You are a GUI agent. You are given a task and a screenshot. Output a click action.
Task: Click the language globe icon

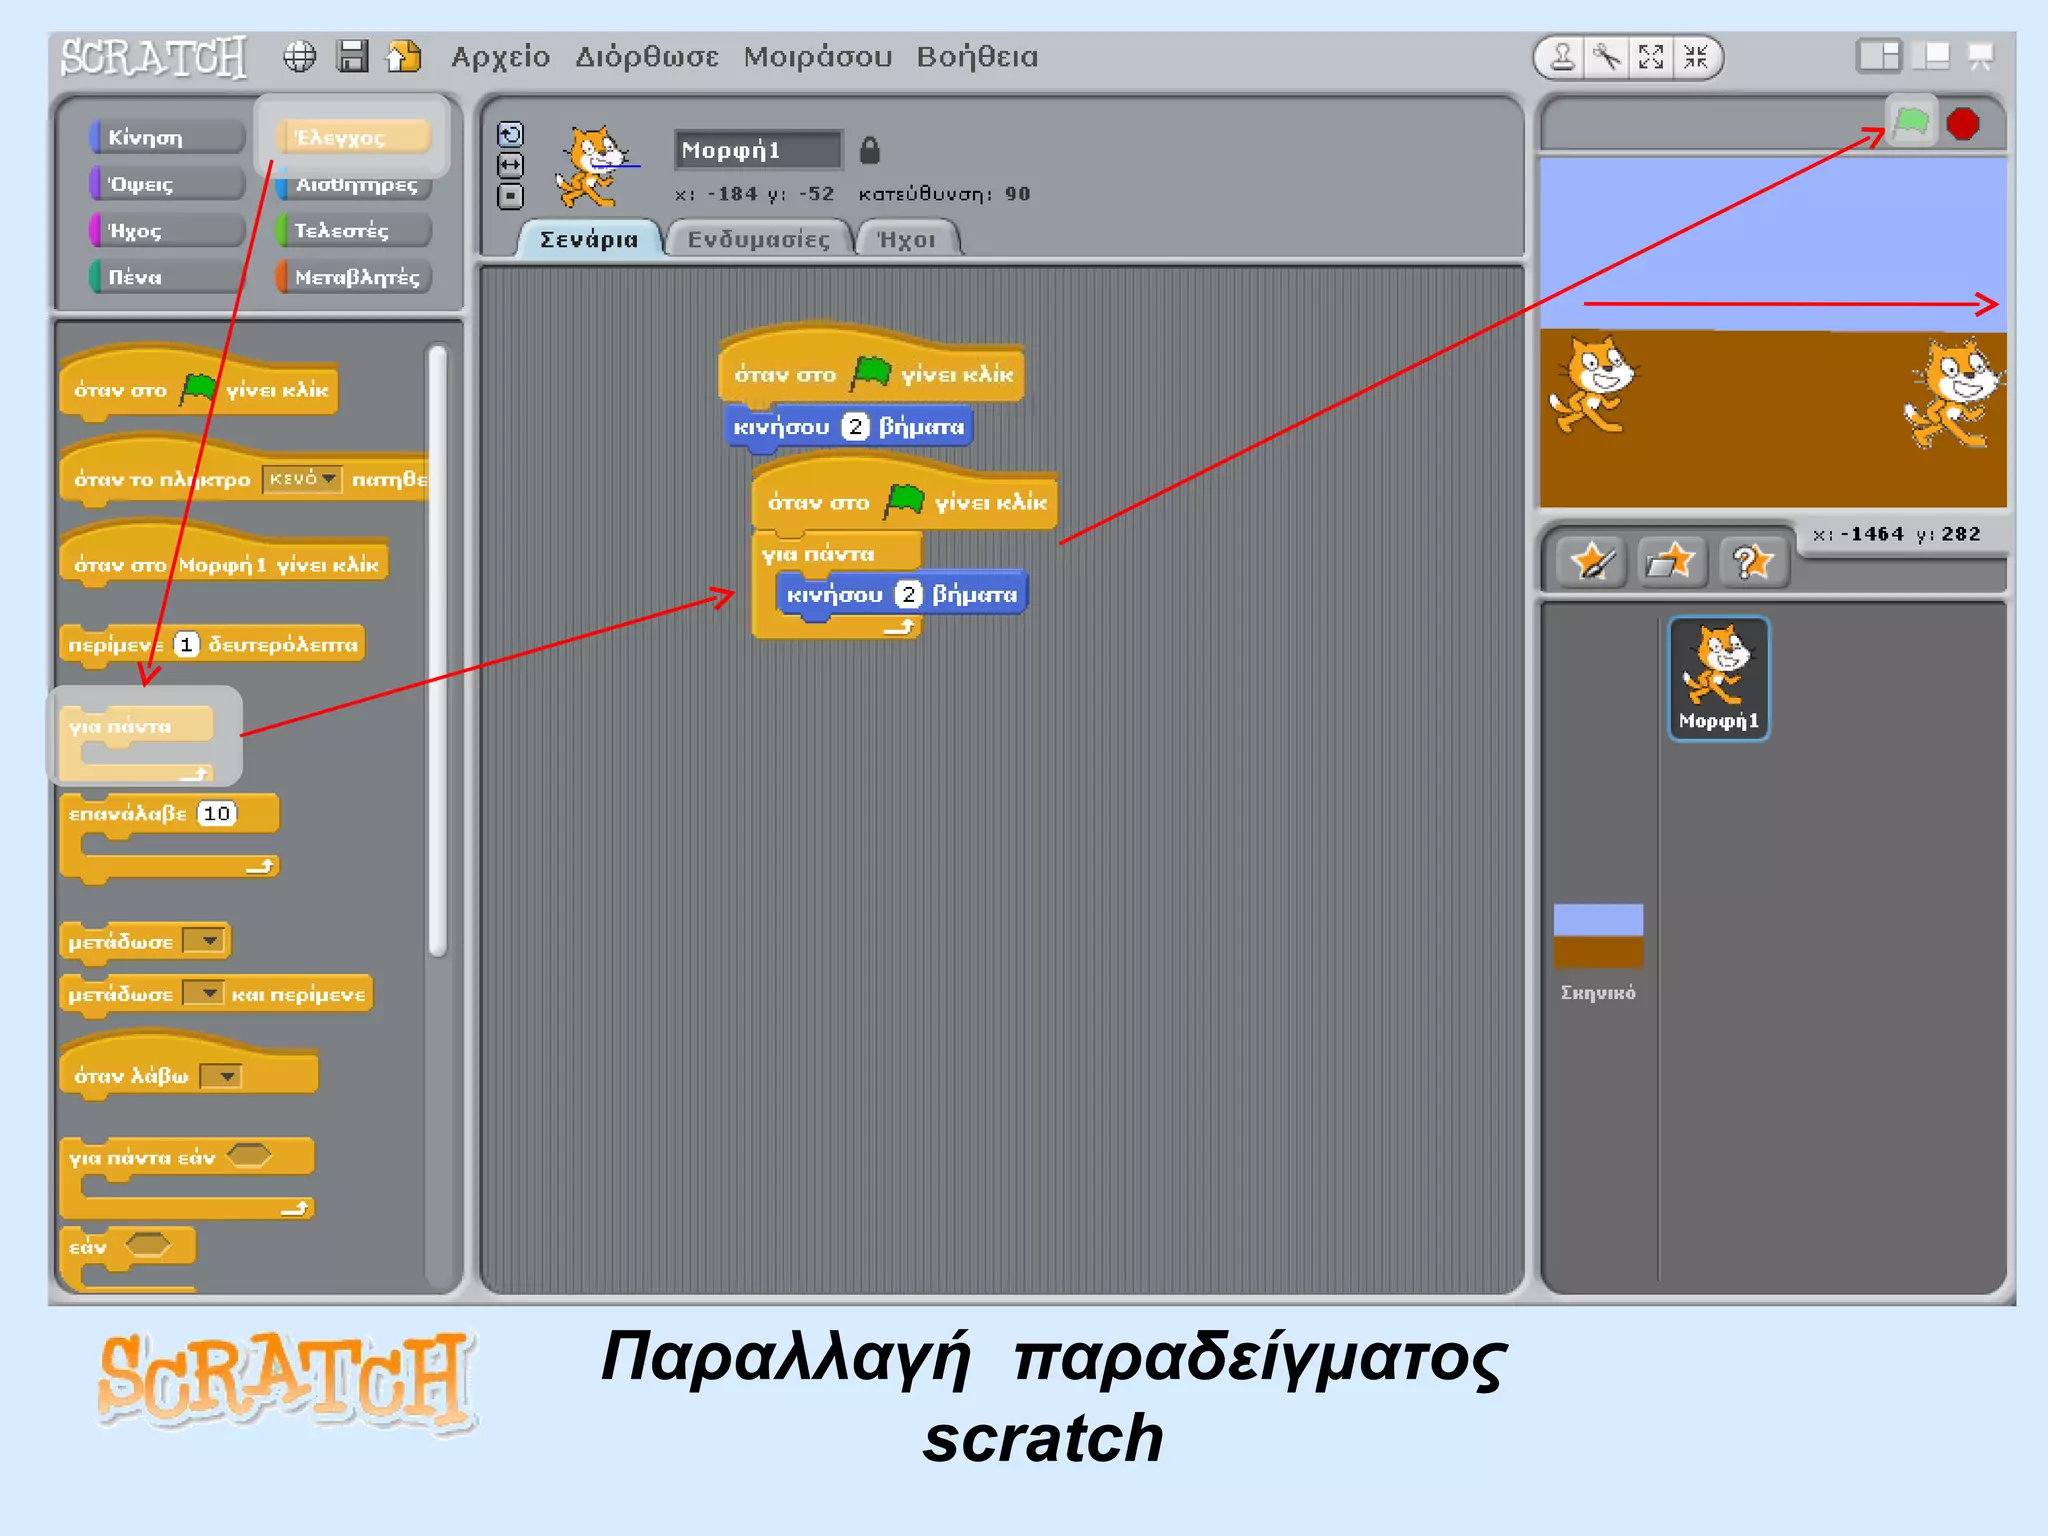299,57
